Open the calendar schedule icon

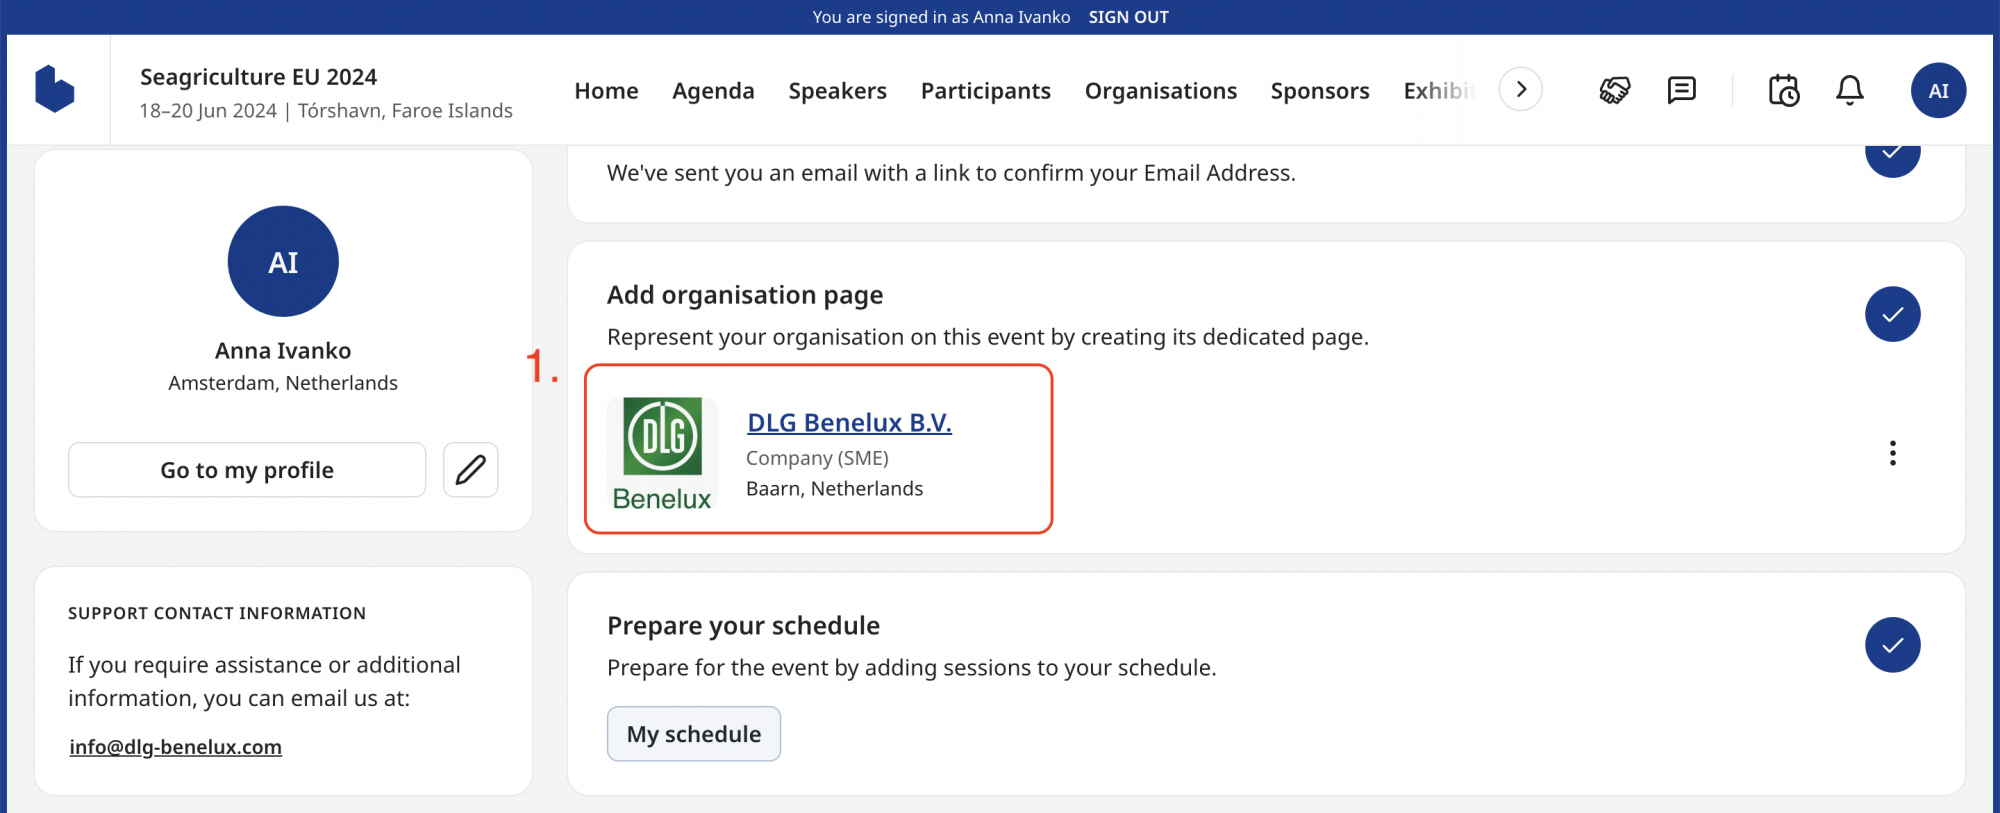(x=1784, y=90)
